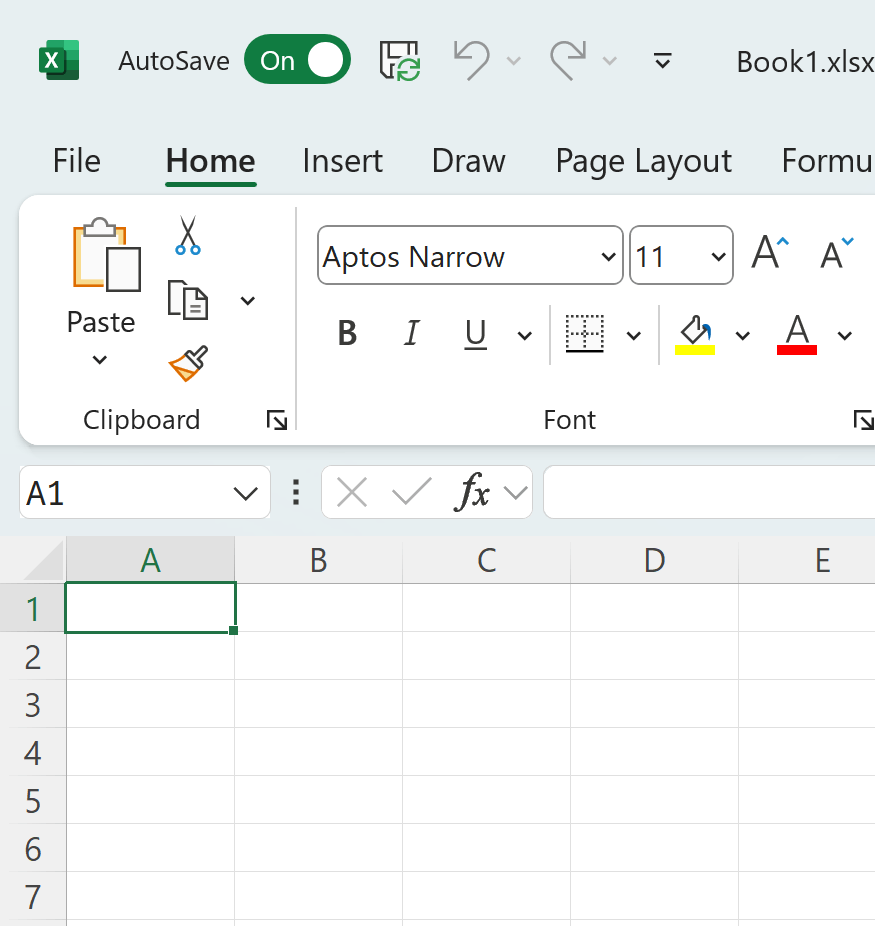Click the Copy icon in Clipboard group
Screen dimensions: 875x926
click(186, 300)
